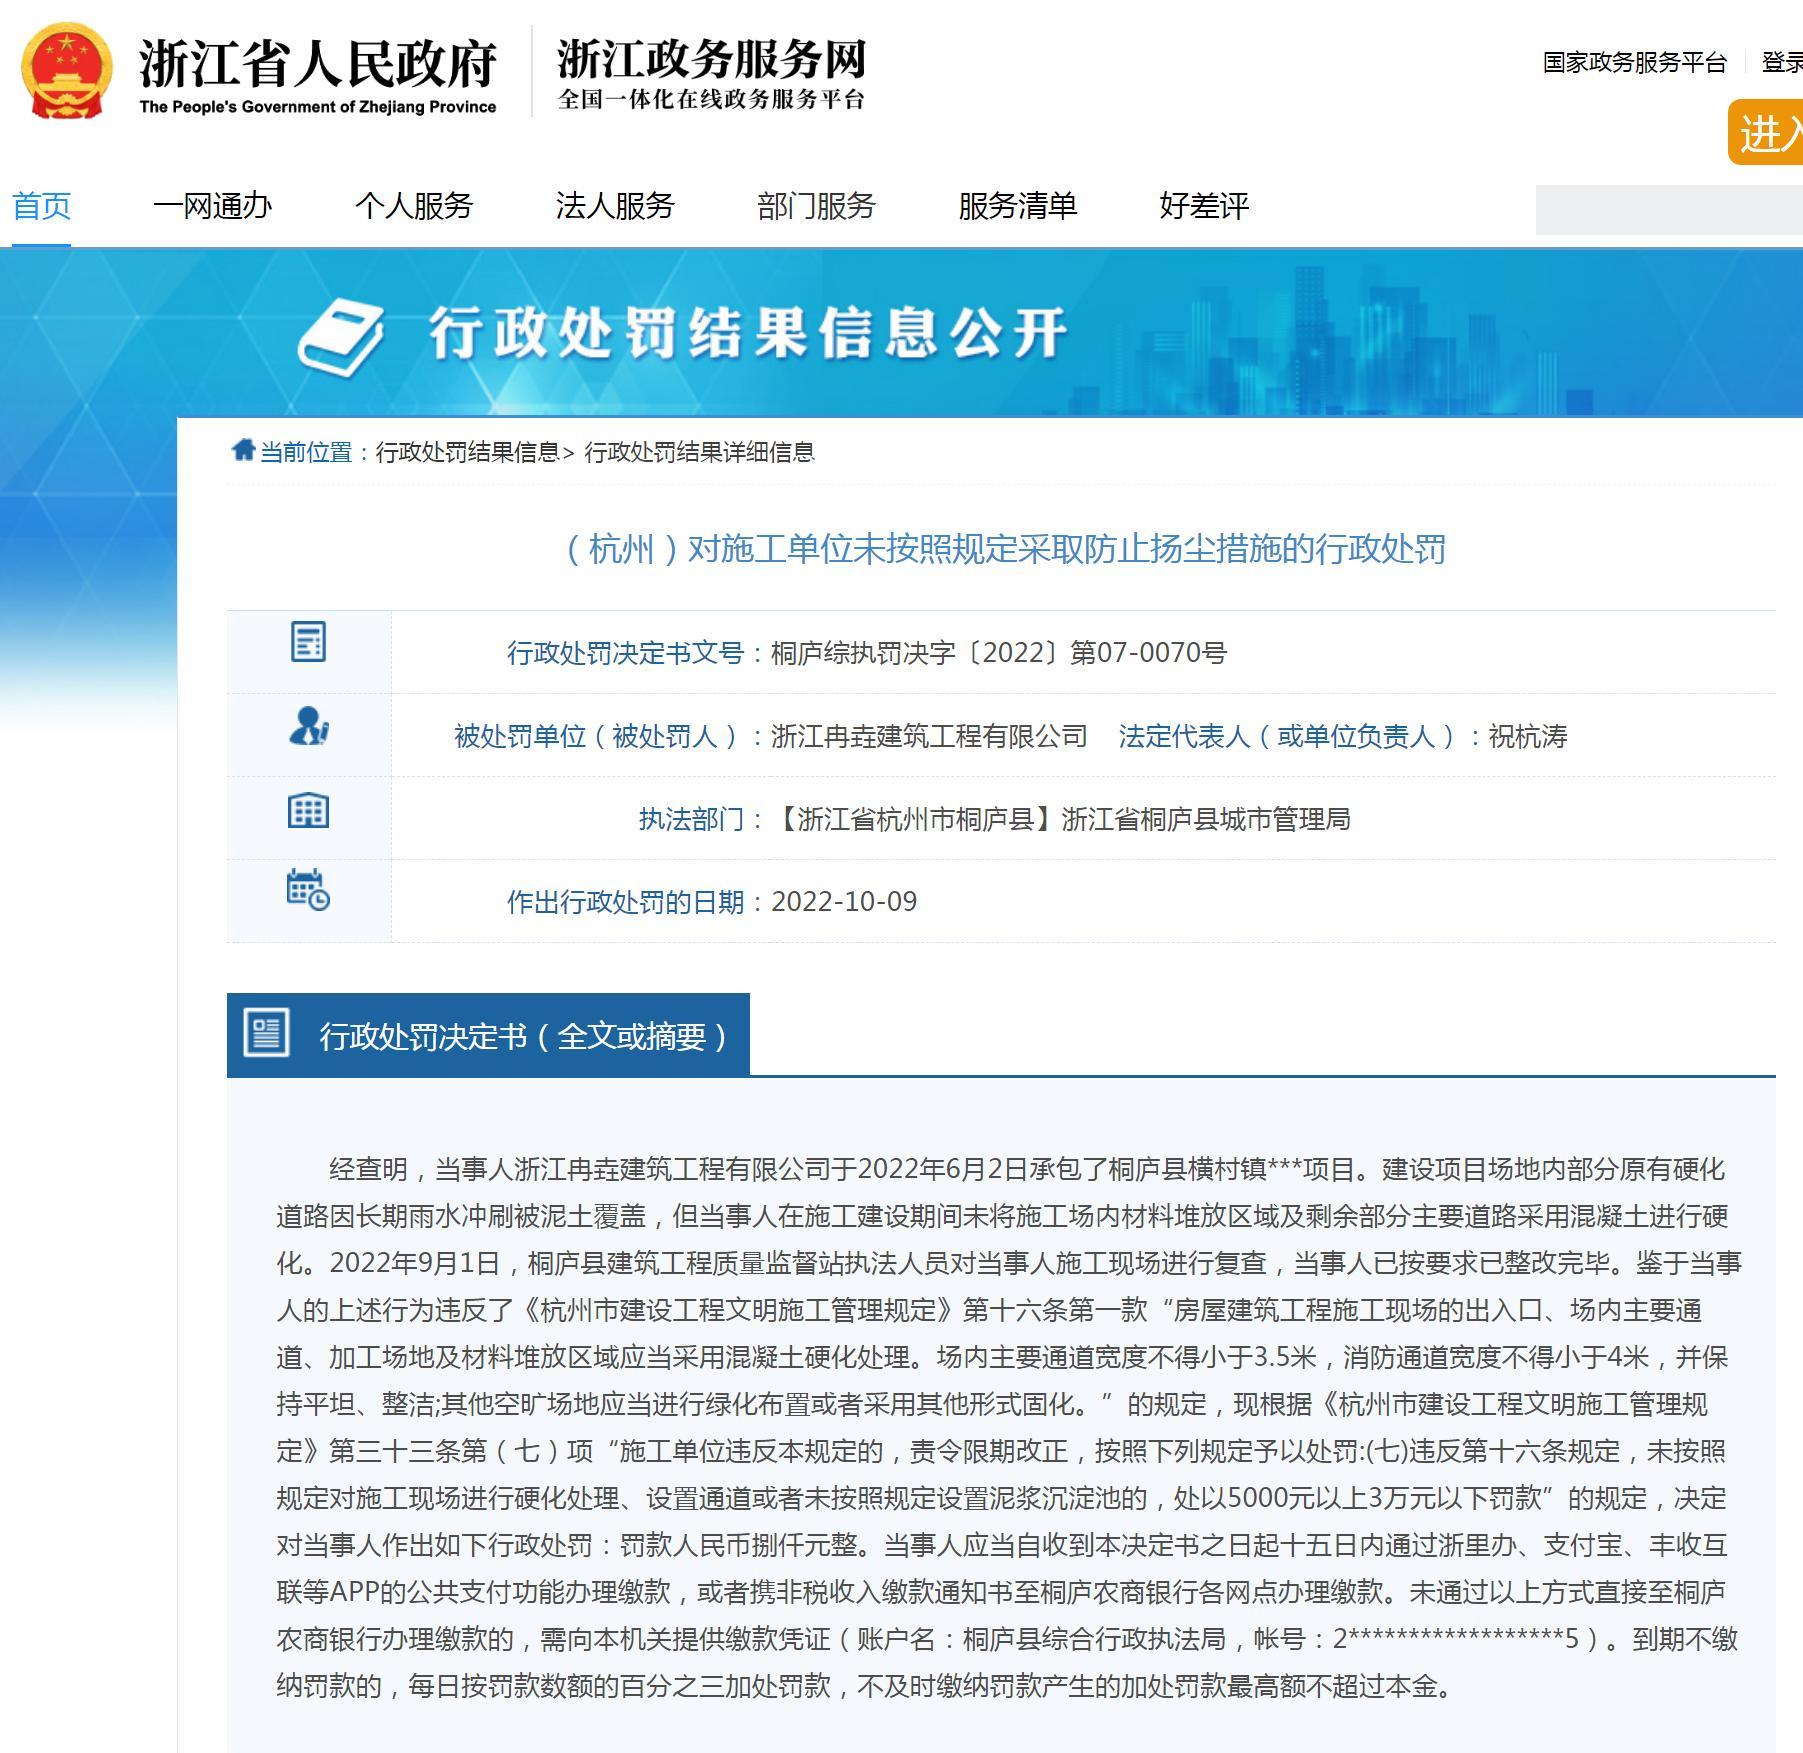
Task: Open the 好差评 menu item
Action: (1204, 206)
